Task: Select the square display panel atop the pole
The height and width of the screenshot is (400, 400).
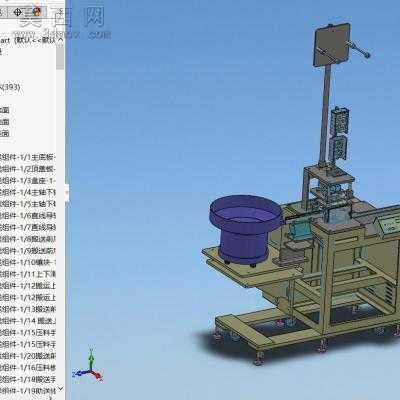Action: click(x=332, y=45)
